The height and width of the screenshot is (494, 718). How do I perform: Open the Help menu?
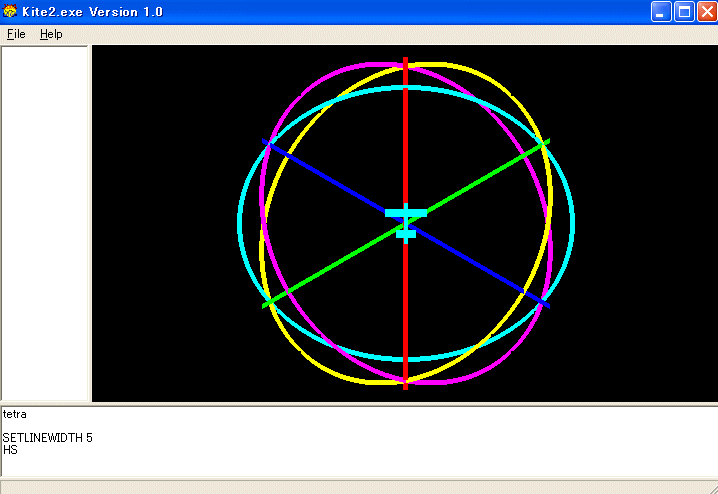click(x=51, y=34)
